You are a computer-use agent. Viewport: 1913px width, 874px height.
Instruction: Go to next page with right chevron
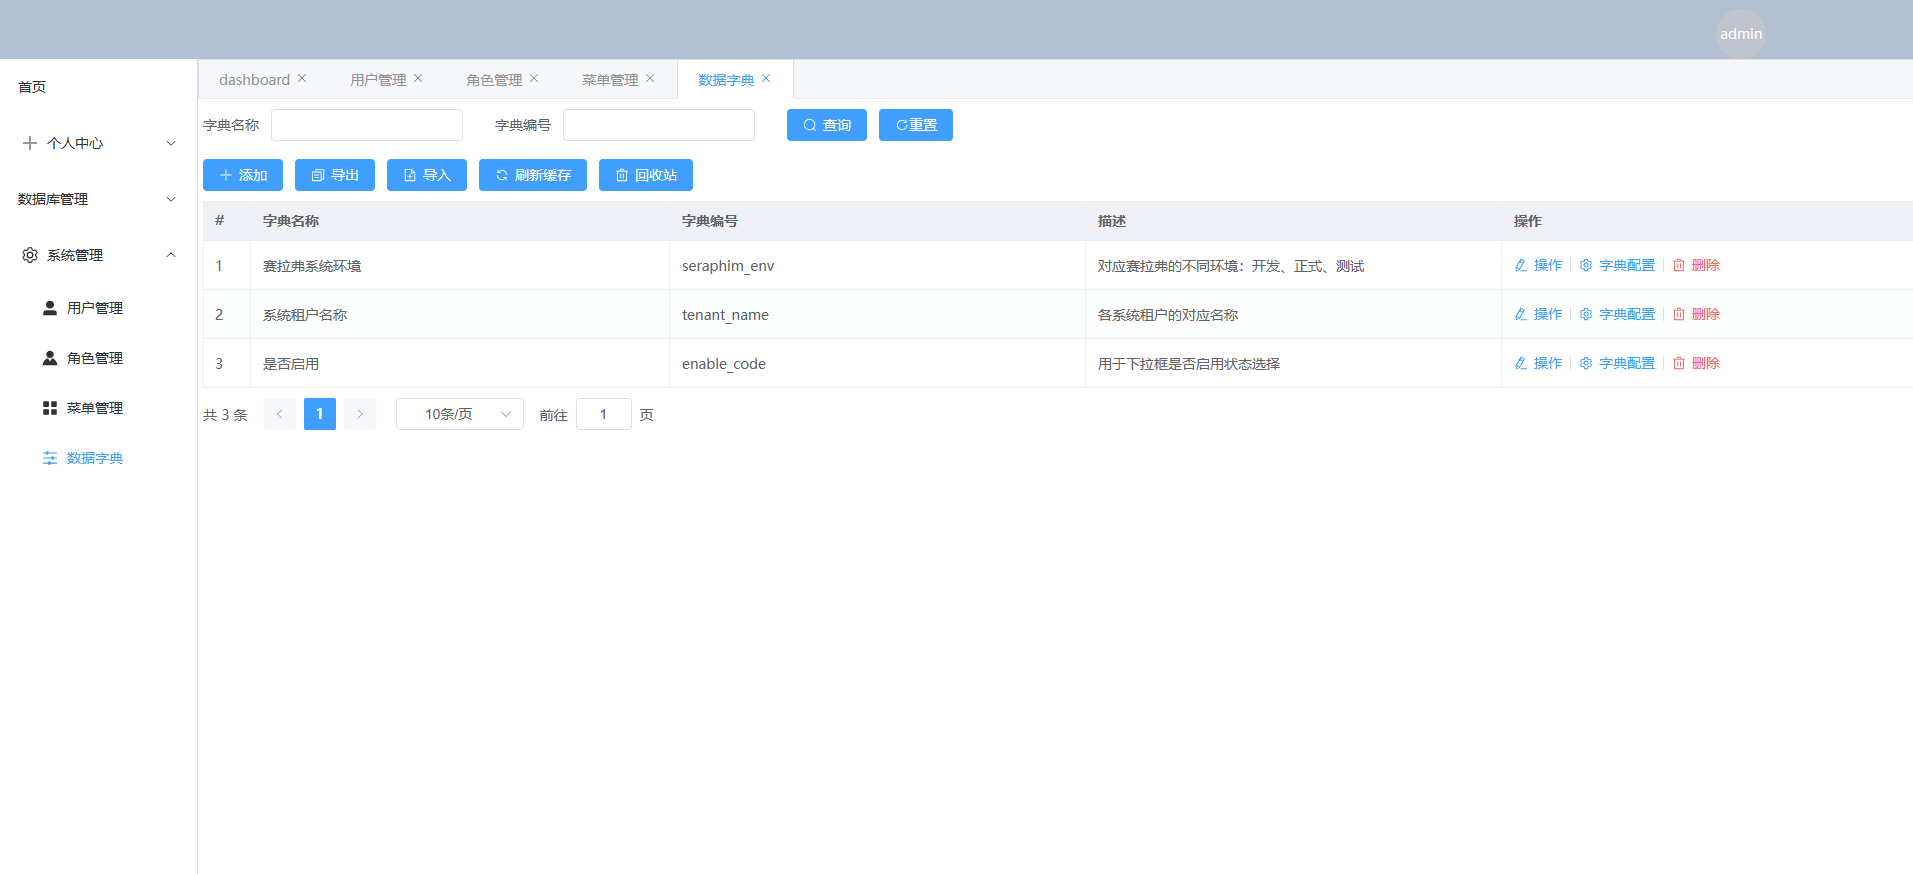[x=360, y=414]
